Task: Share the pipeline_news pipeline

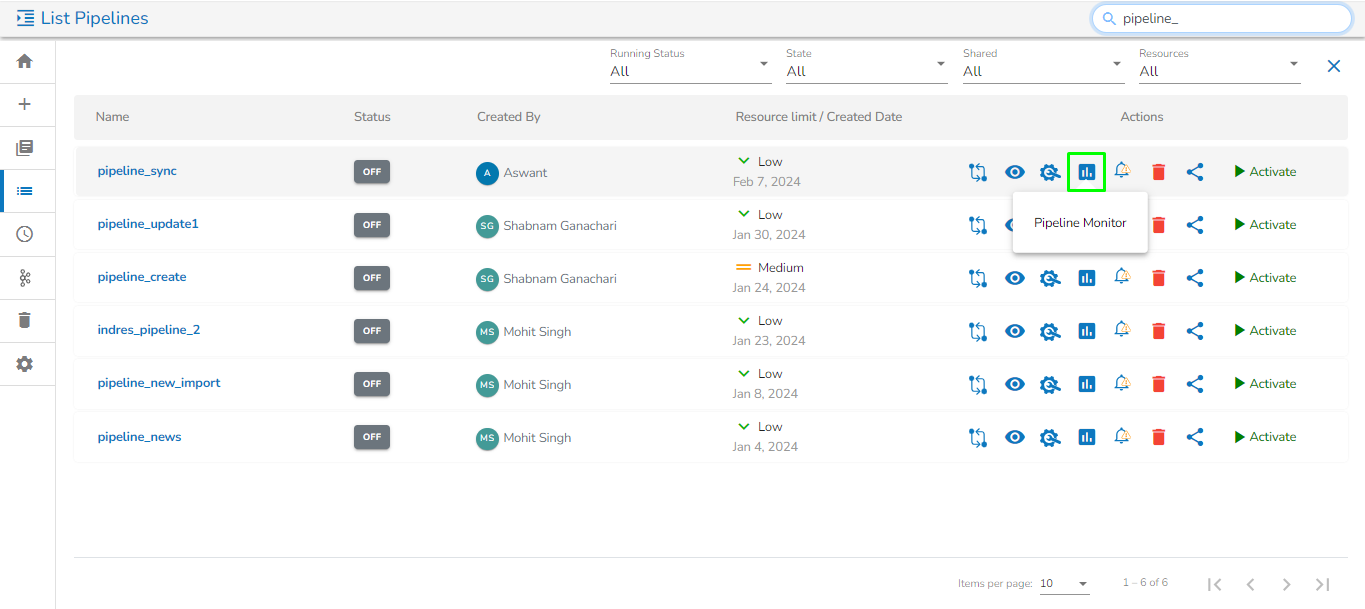Action: (x=1194, y=437)
